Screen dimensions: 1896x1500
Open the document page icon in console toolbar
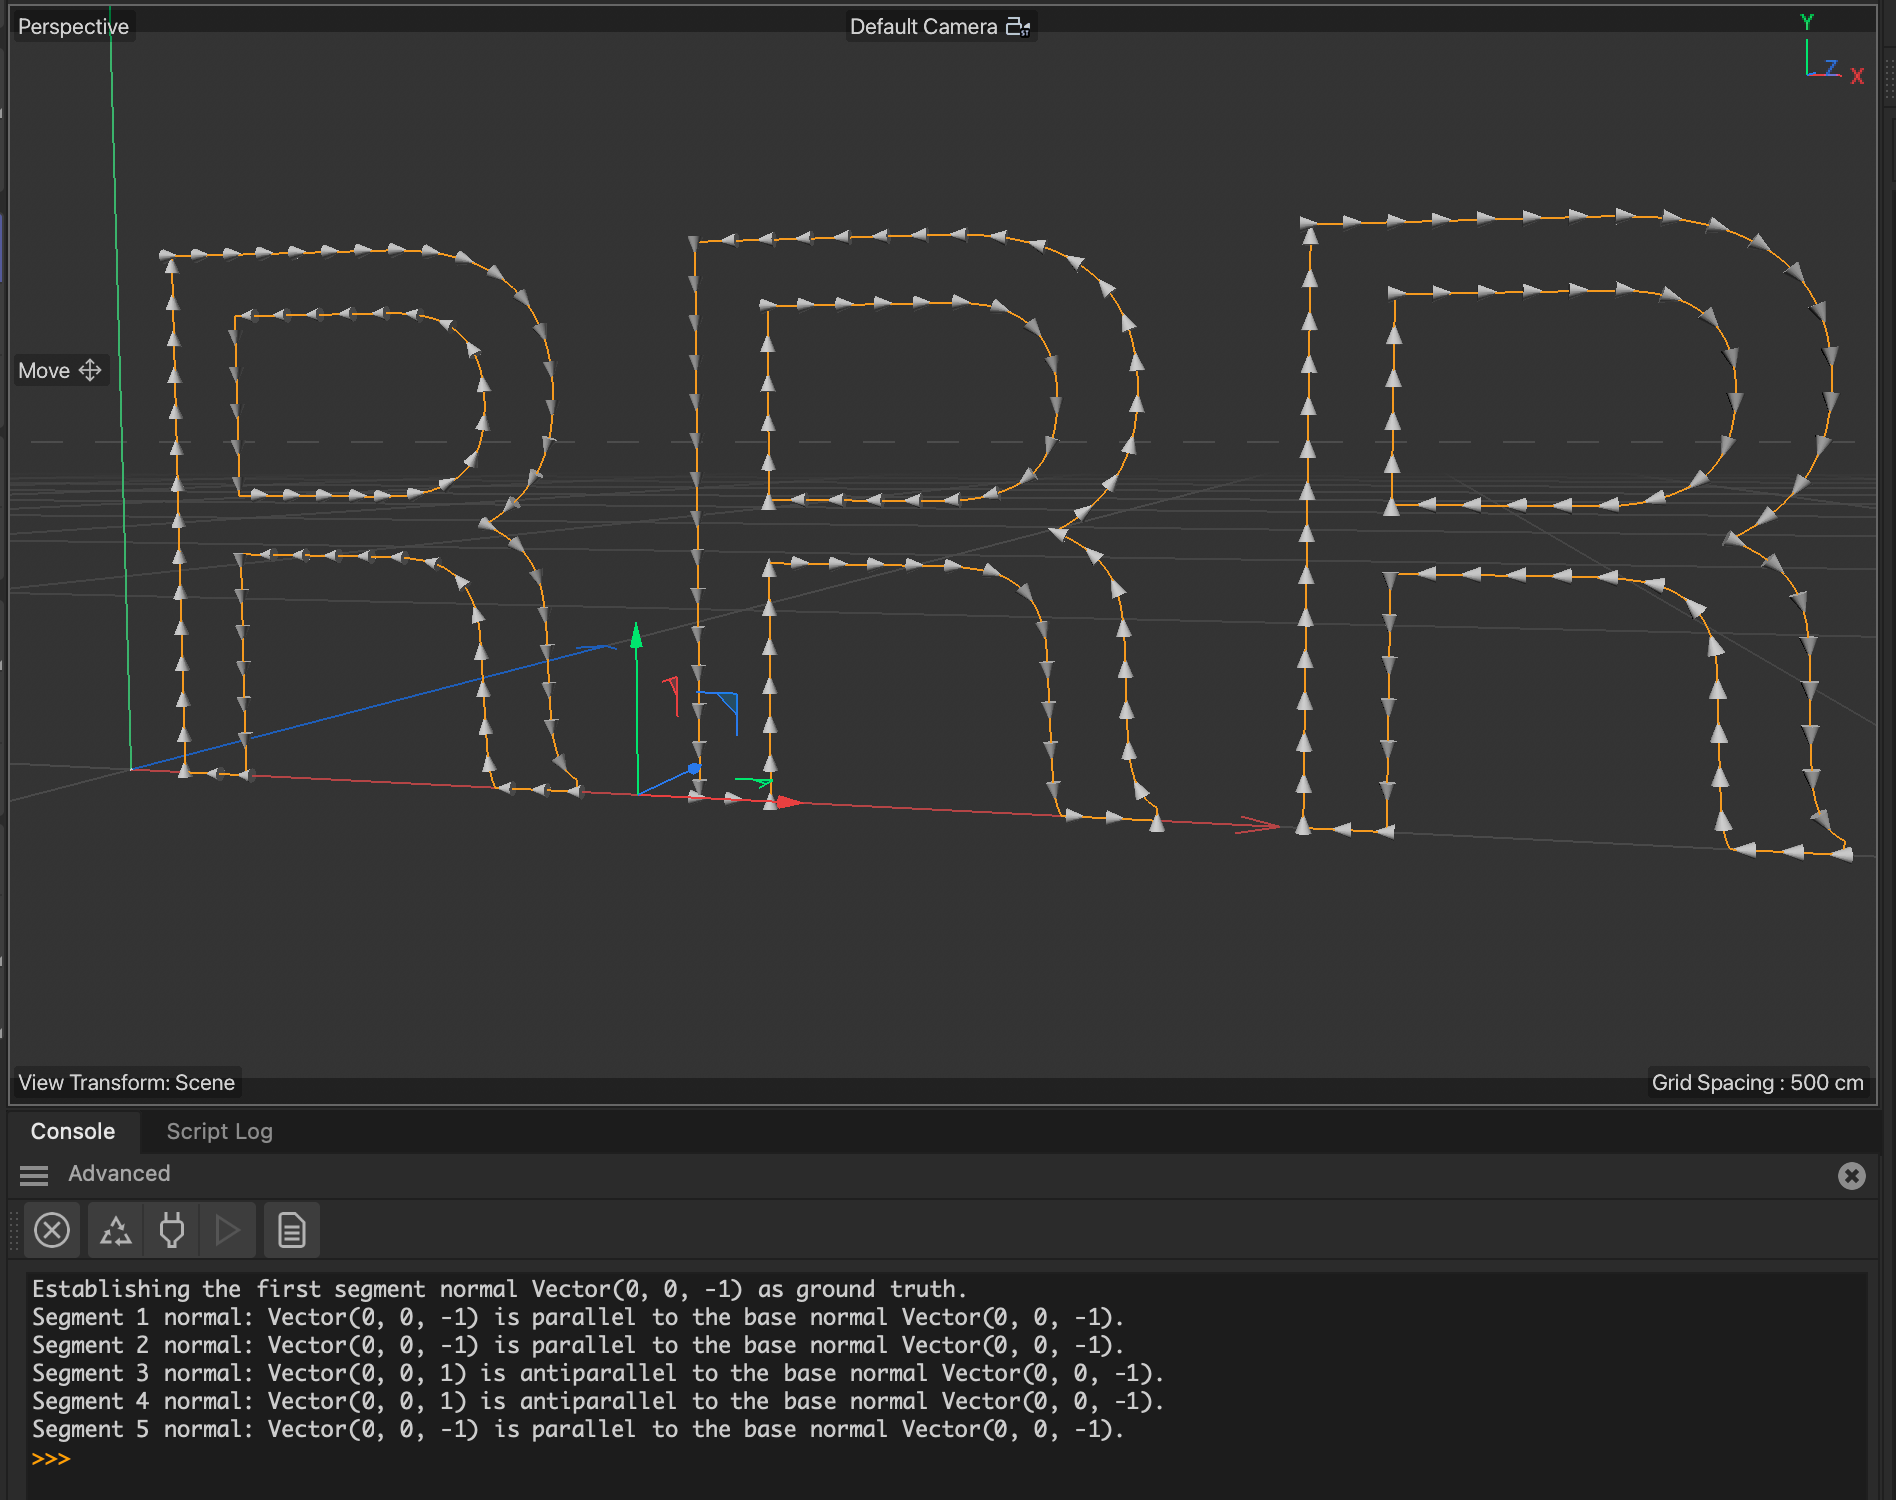point(292,1230)
